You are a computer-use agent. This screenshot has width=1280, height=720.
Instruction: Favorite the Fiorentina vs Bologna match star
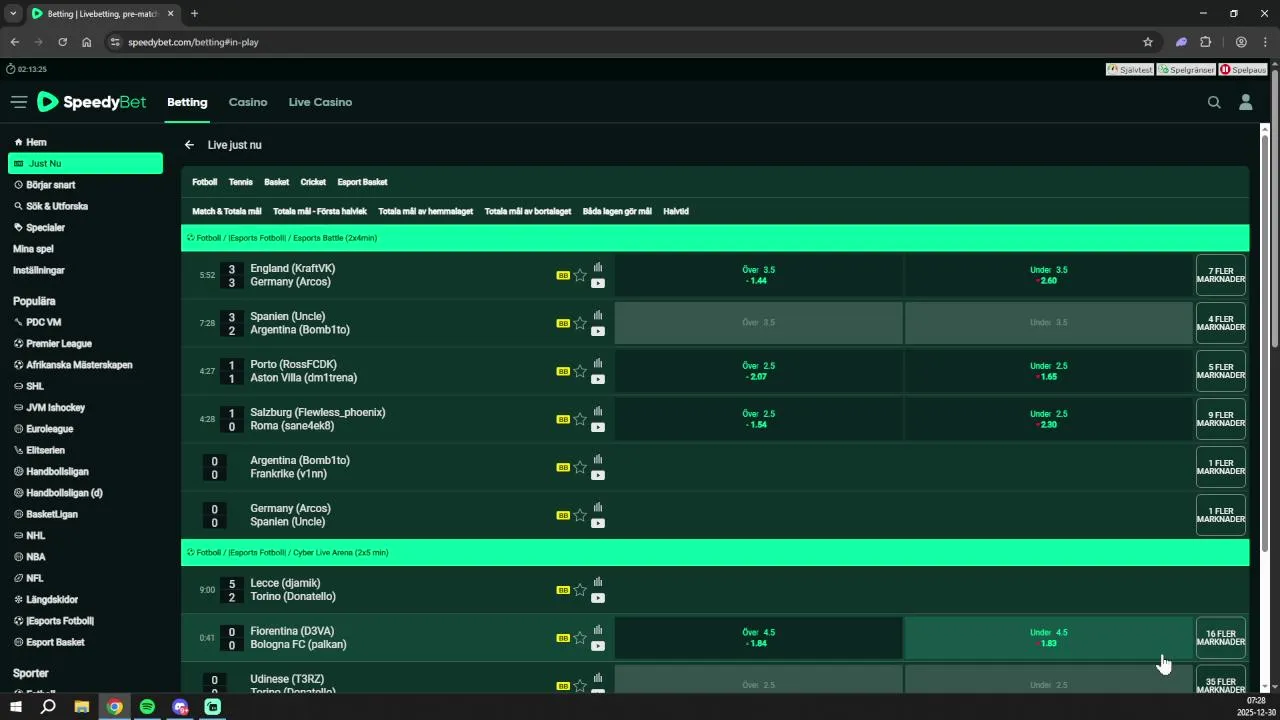coord(580,638)
